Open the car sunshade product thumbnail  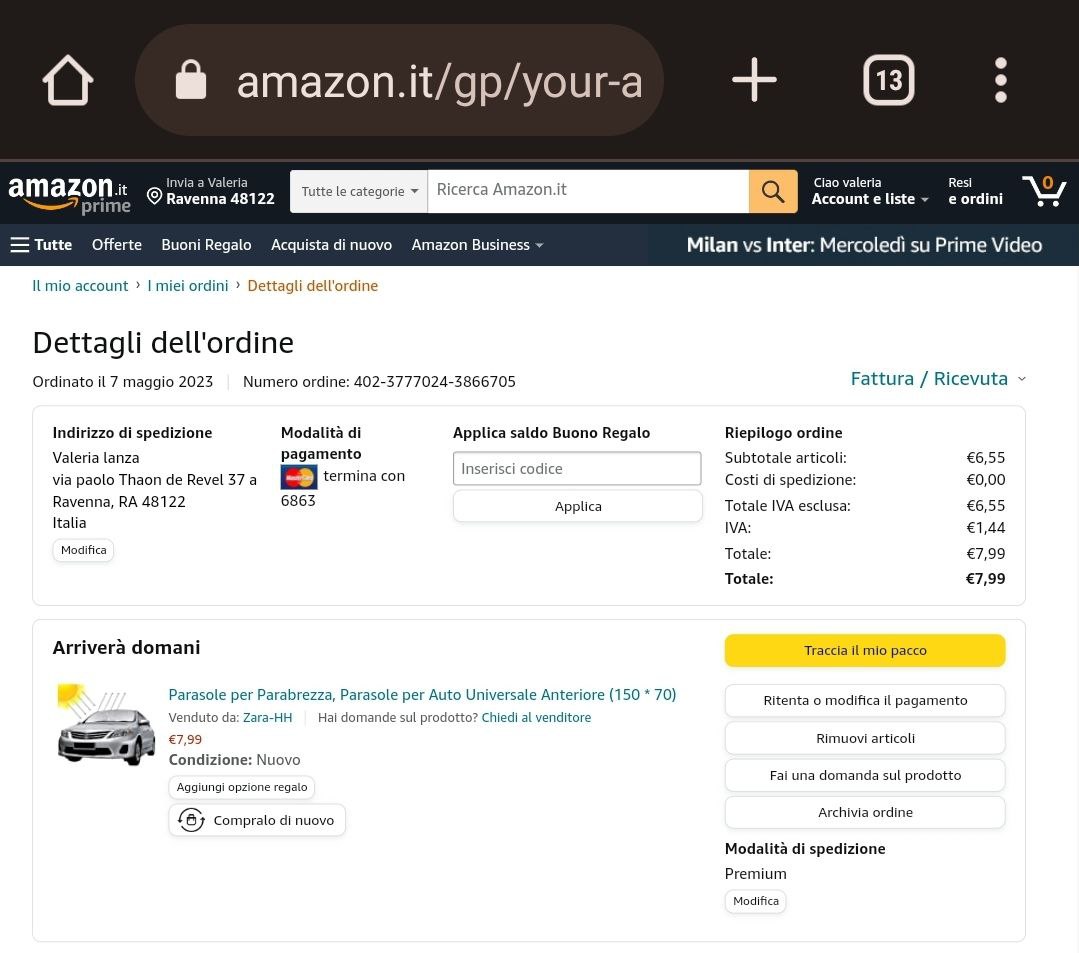tap(106, 726)
